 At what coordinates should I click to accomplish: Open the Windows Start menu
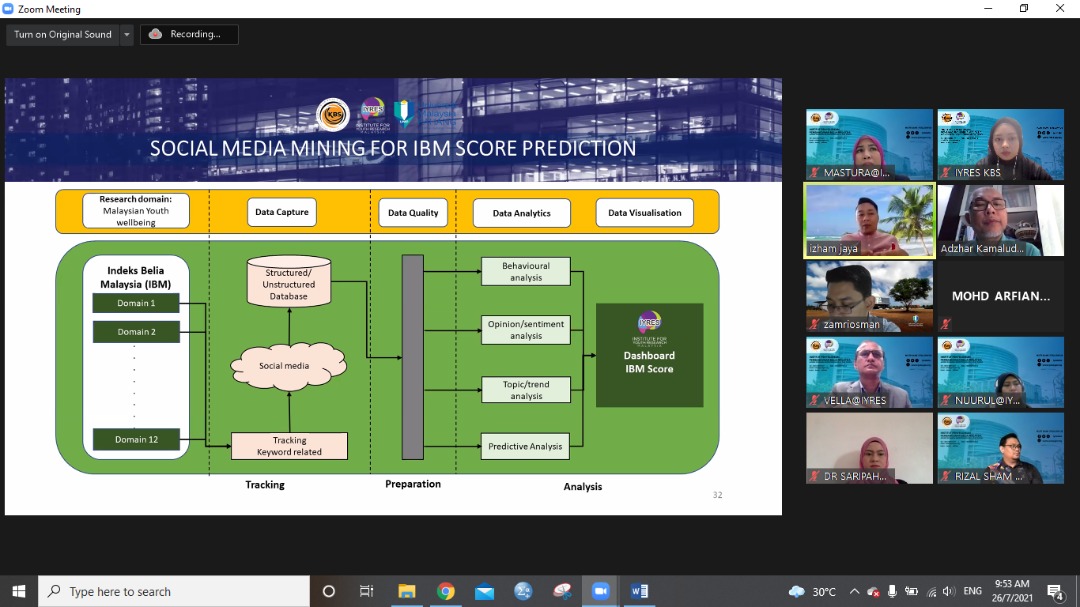click(18, 591)
